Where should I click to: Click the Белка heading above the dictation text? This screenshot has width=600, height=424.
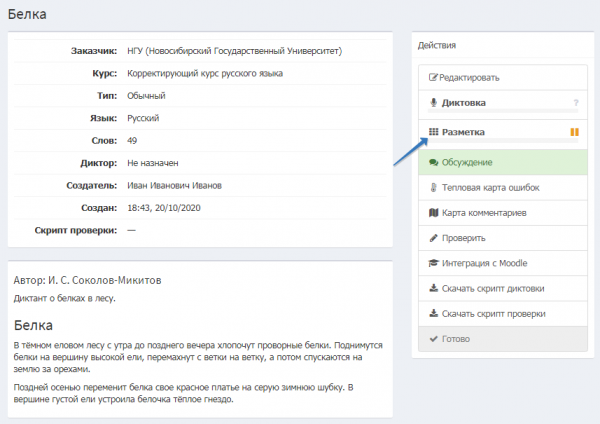tap(35, 325)
